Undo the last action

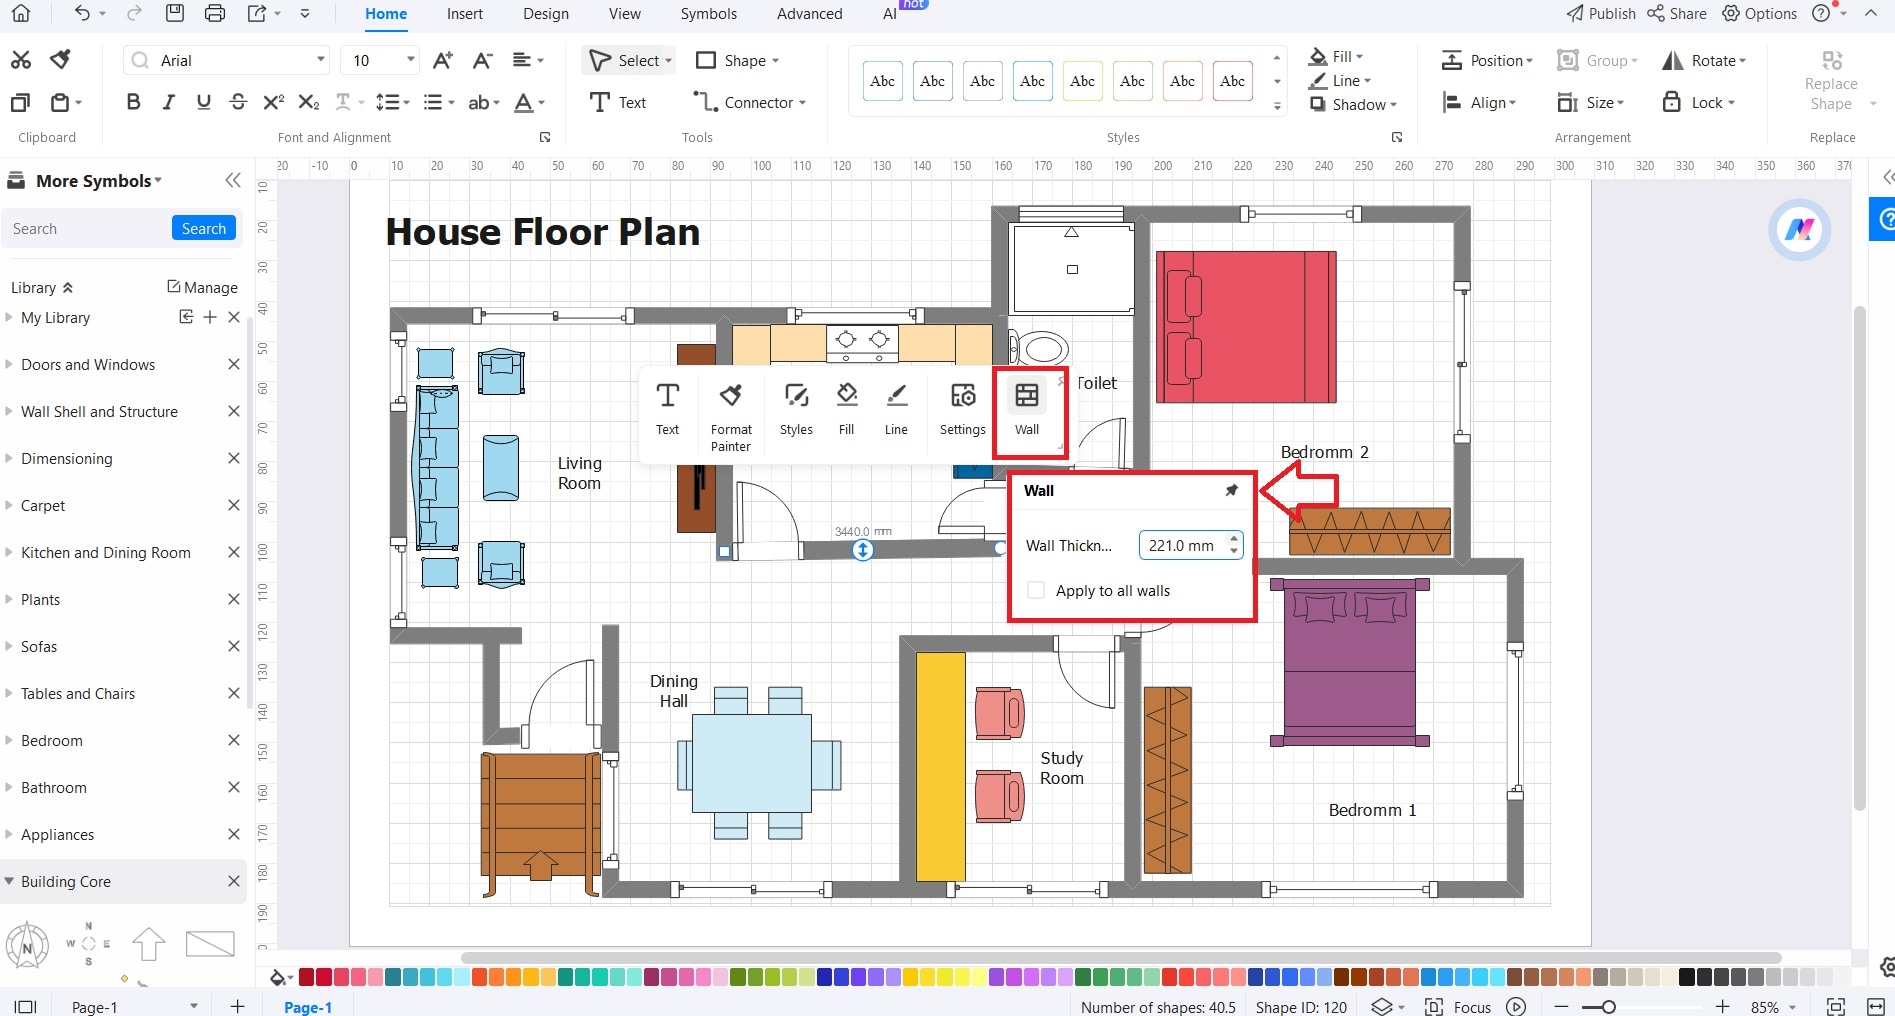click(83, 13)
